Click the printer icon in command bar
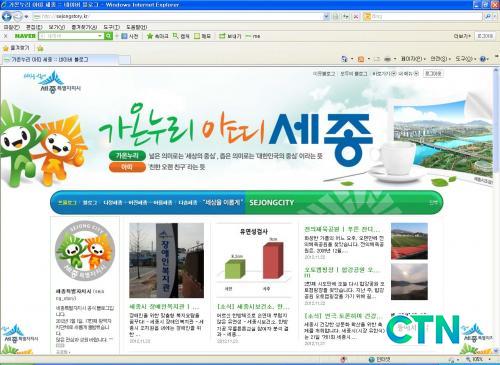The height and width of the screenshot is (365, 500). (387, 59)
